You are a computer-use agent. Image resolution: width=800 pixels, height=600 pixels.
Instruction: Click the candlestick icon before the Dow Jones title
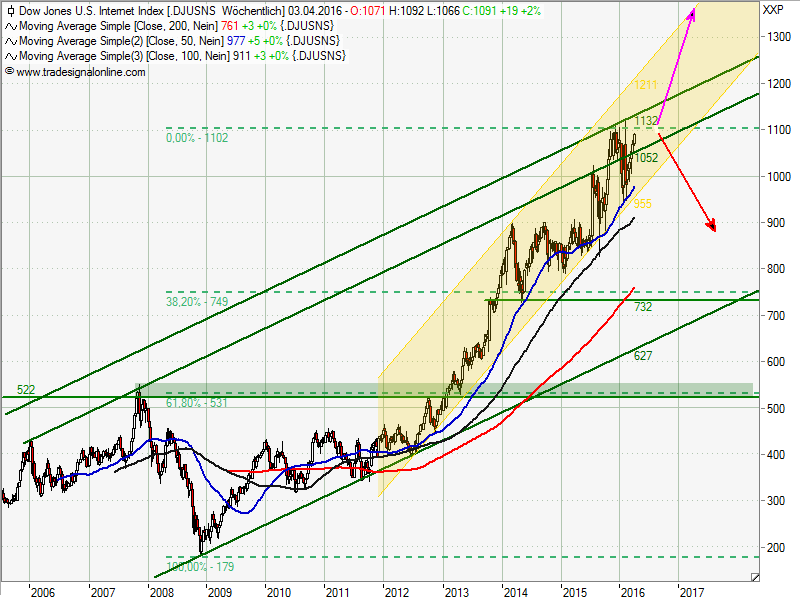click(11, 11)
